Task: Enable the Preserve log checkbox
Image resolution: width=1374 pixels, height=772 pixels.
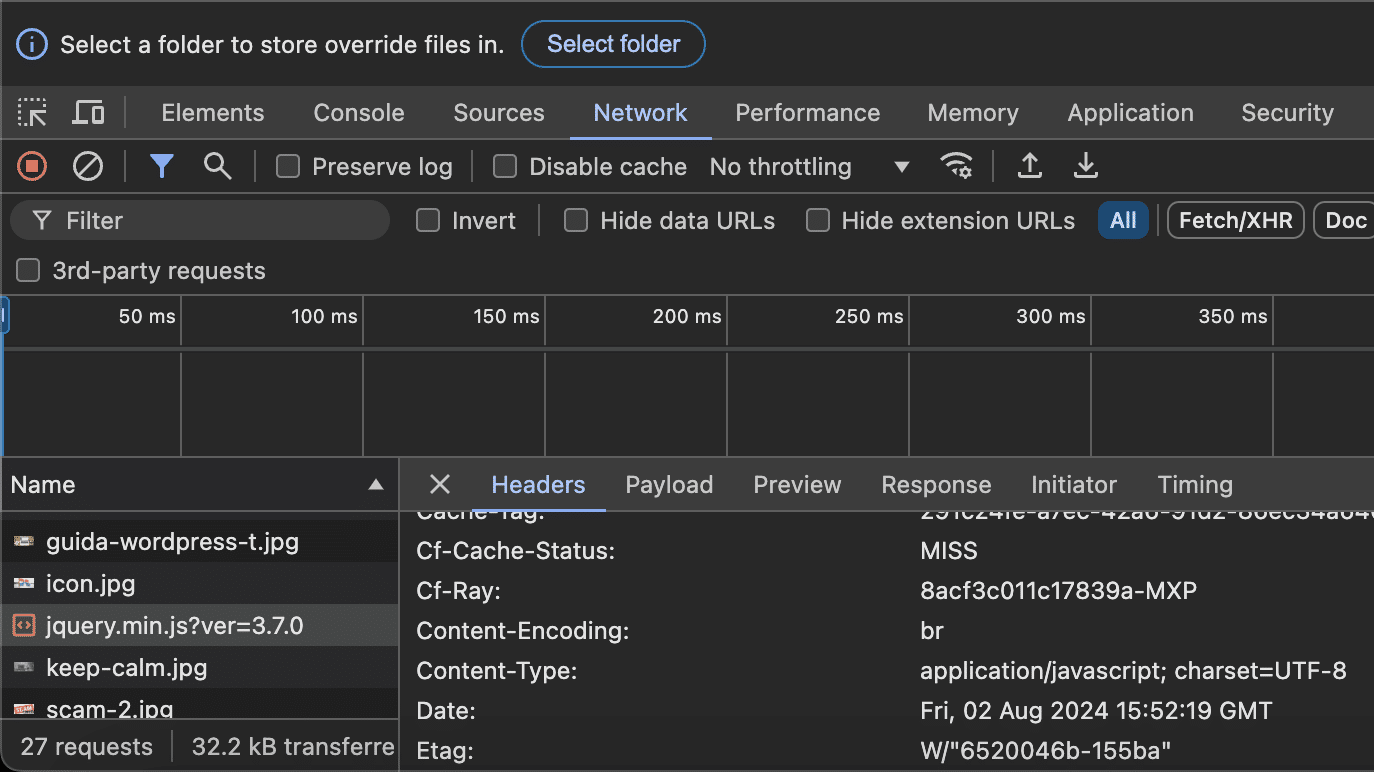Action: click(x=288, y=167)
